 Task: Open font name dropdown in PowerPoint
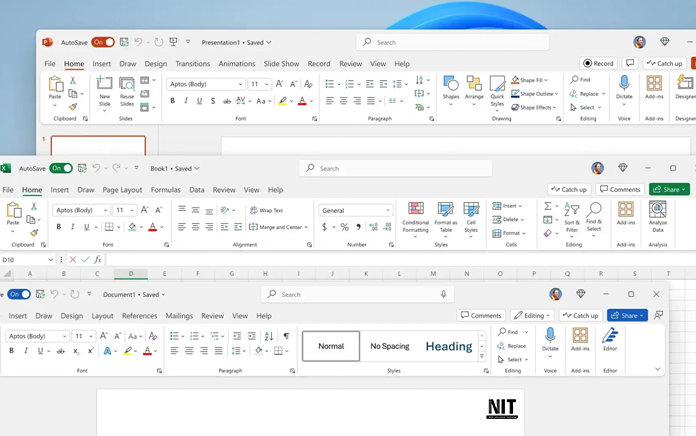coord(240,84)
